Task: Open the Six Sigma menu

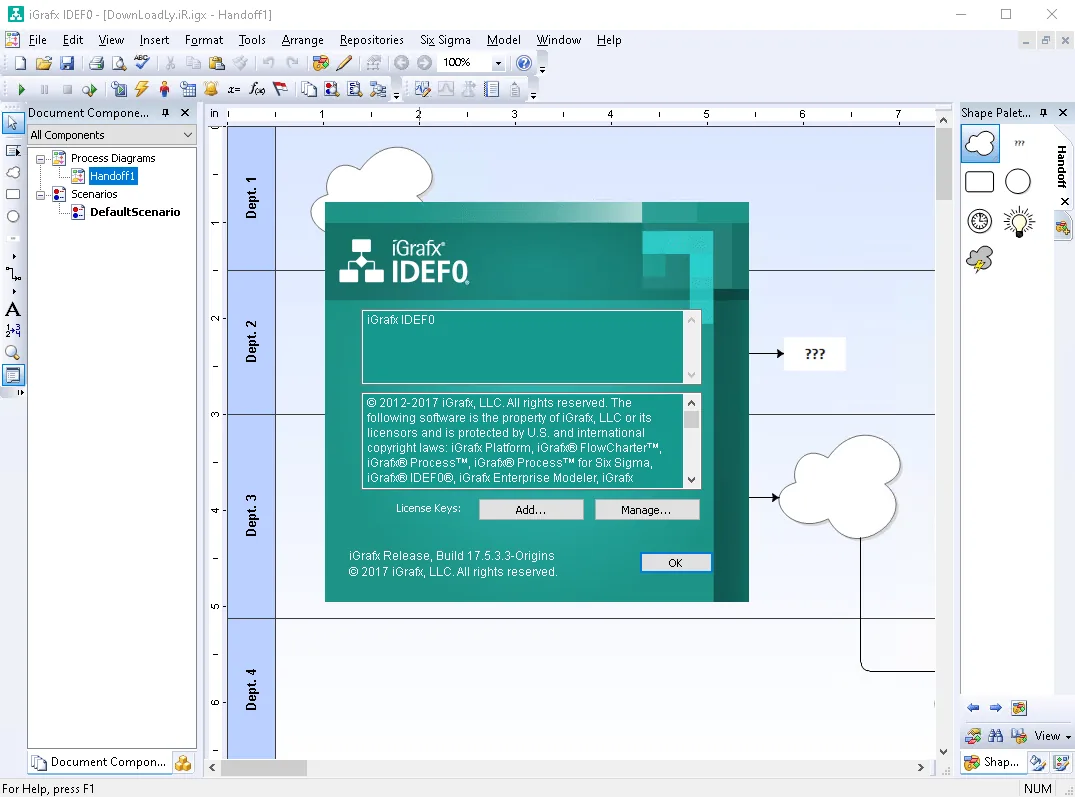Action: (x=445, y=40)
